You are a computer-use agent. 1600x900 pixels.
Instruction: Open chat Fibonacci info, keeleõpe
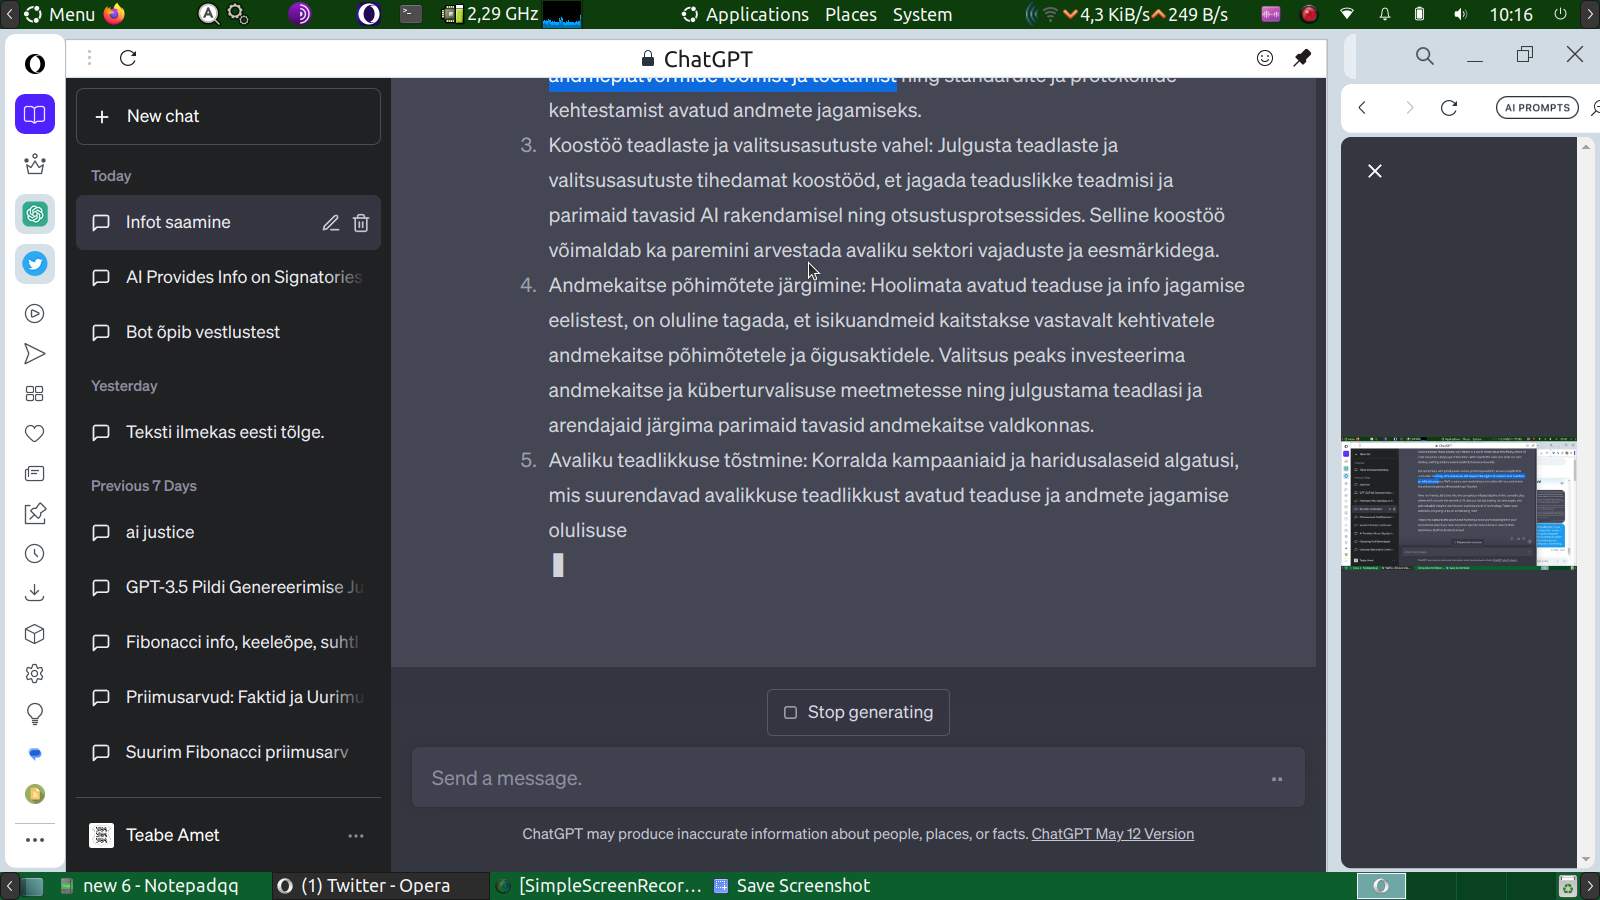tap(228, 642)
